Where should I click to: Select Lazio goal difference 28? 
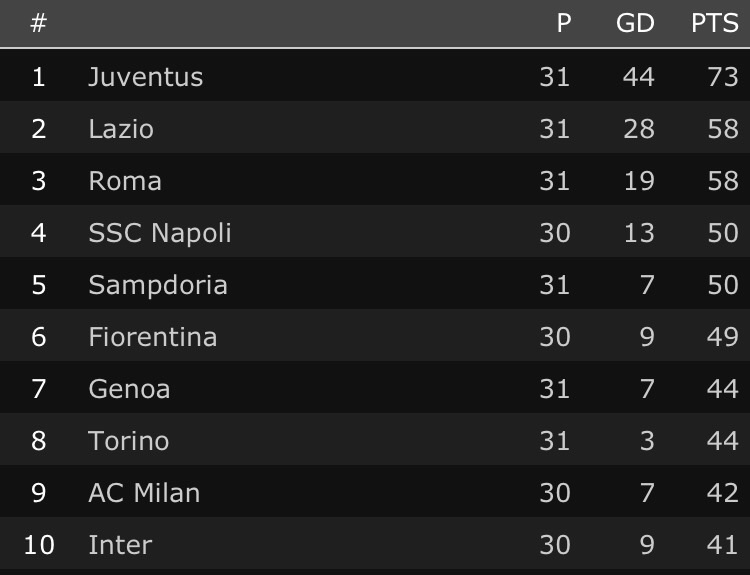[638, 129]
